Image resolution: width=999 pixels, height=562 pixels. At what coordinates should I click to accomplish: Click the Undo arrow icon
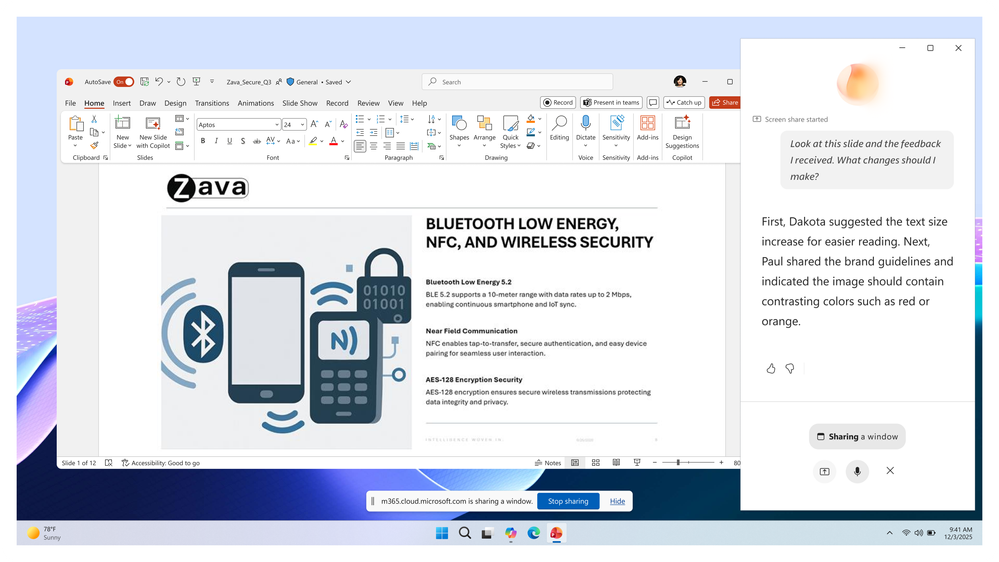(x=159, y=82)
